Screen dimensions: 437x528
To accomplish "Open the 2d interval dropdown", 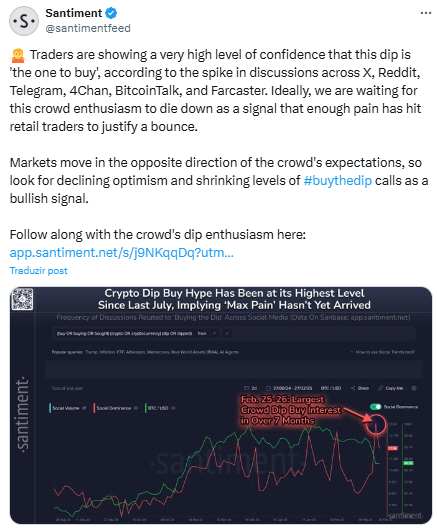I will (250, 388).
